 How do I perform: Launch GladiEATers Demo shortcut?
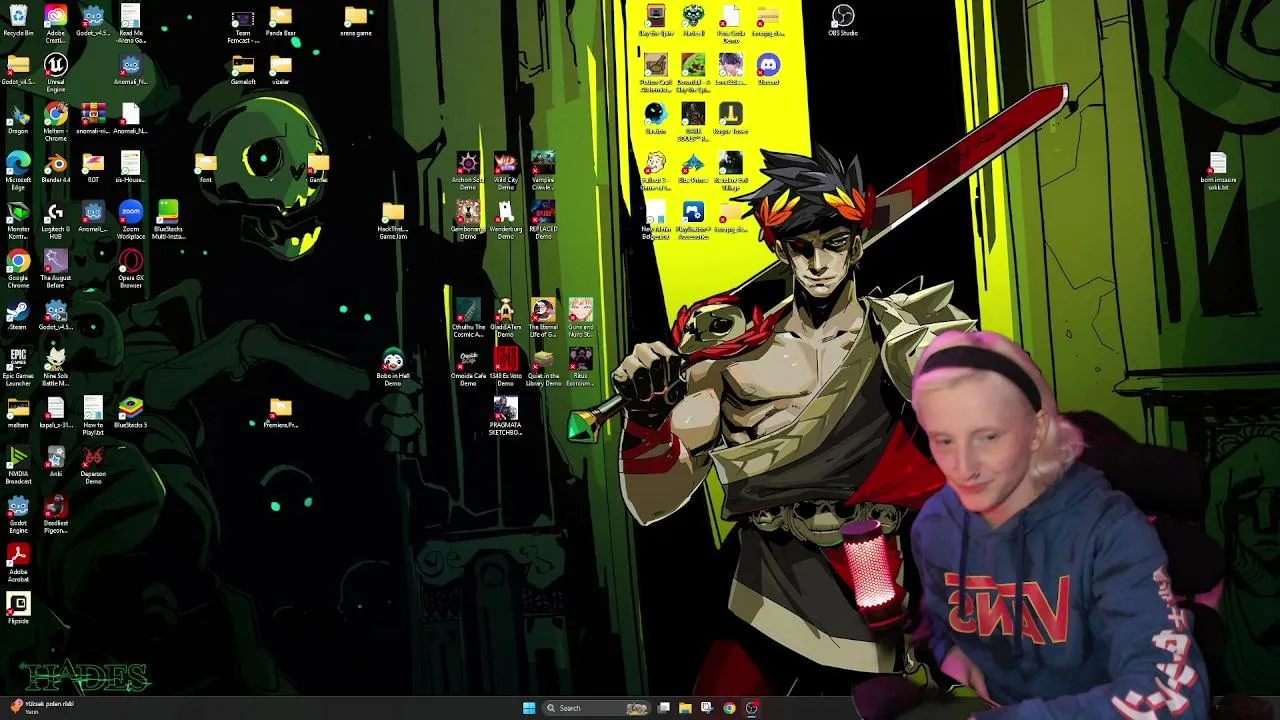coord(506,317)
